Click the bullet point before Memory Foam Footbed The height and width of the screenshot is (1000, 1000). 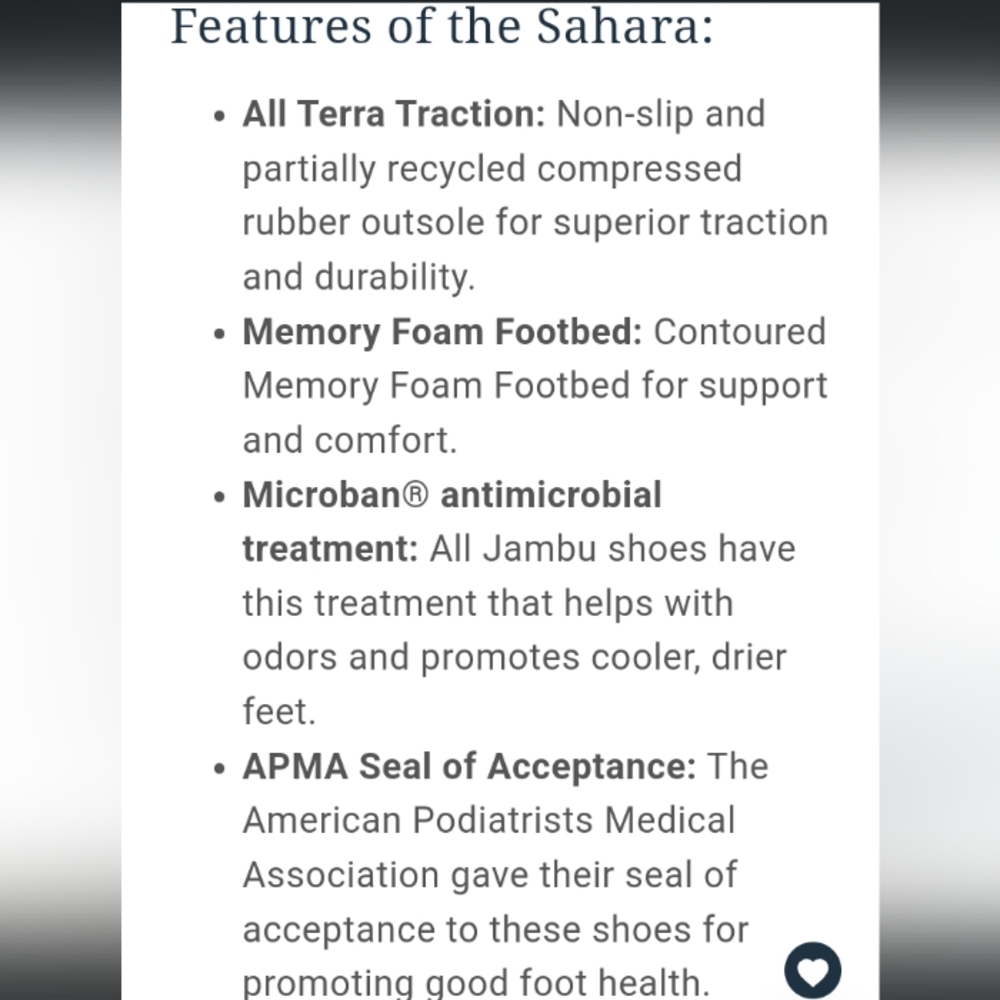pyautogui.click(x=219, y=334)
